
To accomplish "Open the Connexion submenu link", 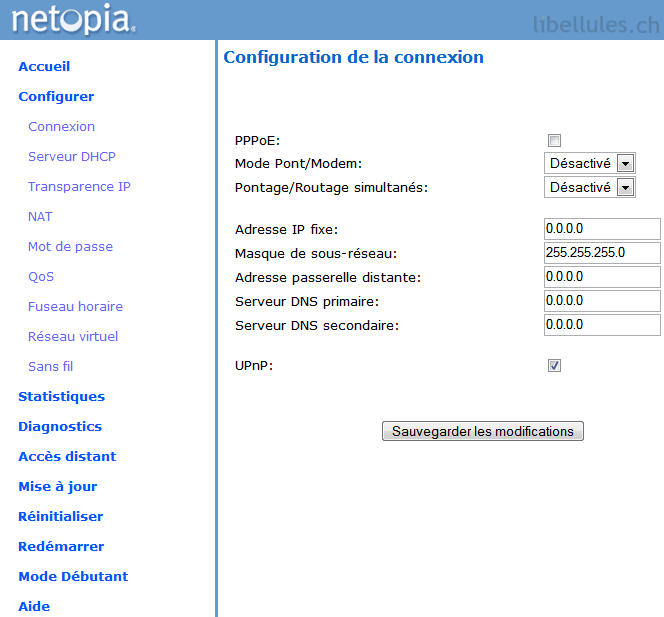I will click(x=61, y=127).
